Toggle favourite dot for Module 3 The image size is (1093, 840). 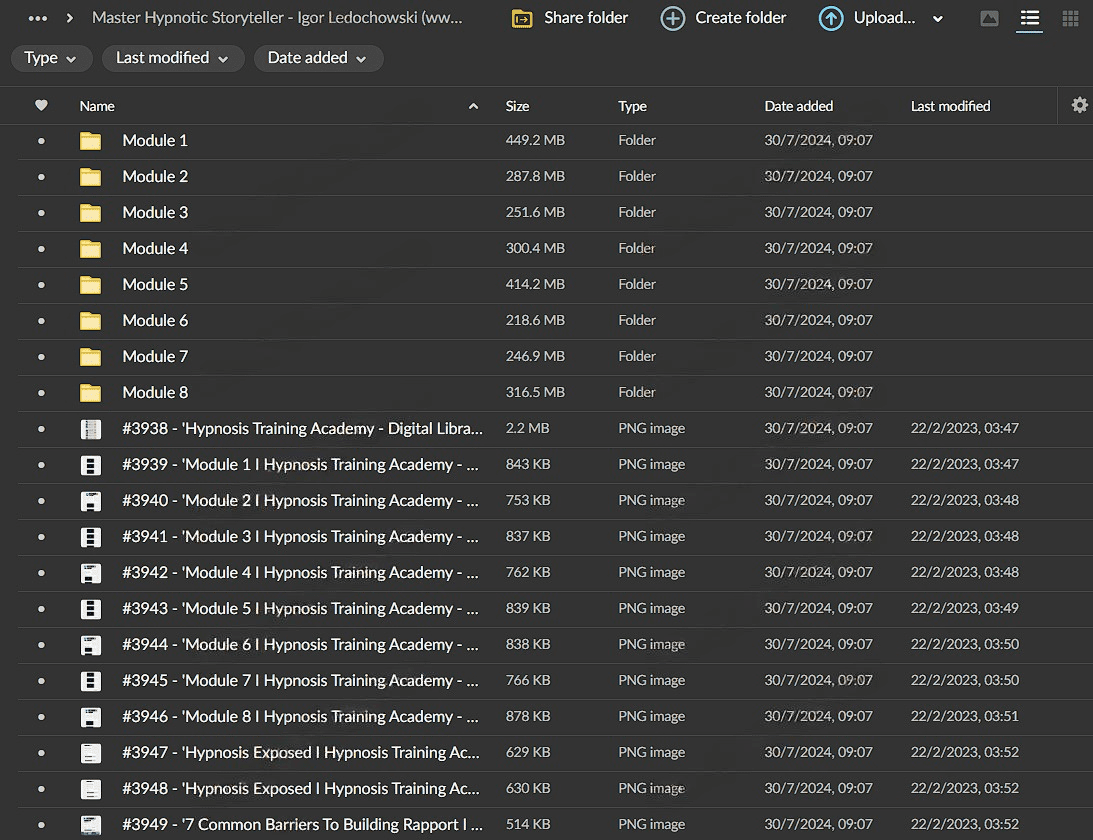(41, 213)
